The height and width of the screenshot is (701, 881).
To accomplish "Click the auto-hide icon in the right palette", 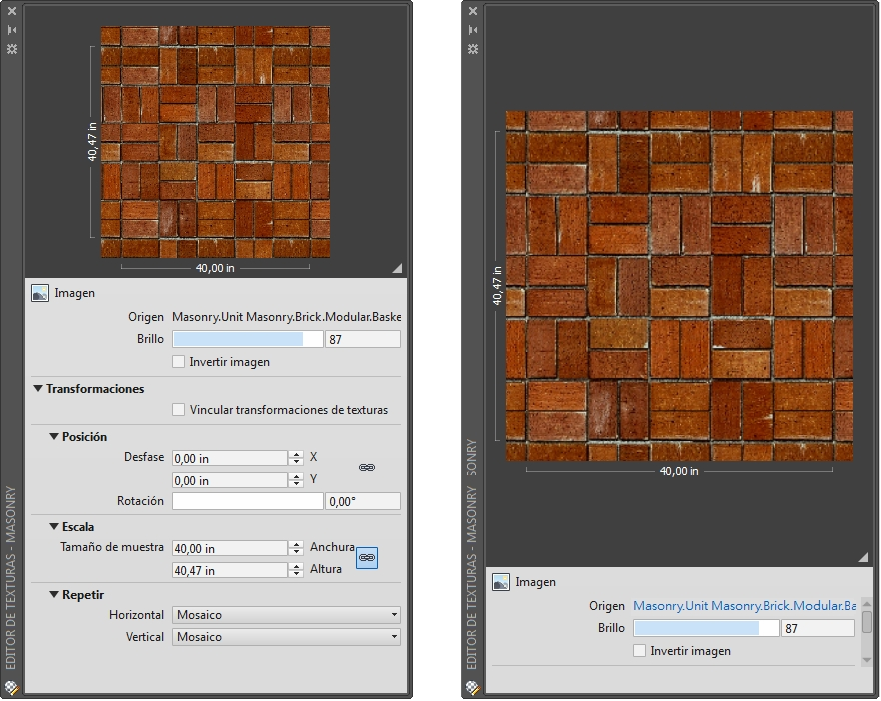I will [473, 30].
